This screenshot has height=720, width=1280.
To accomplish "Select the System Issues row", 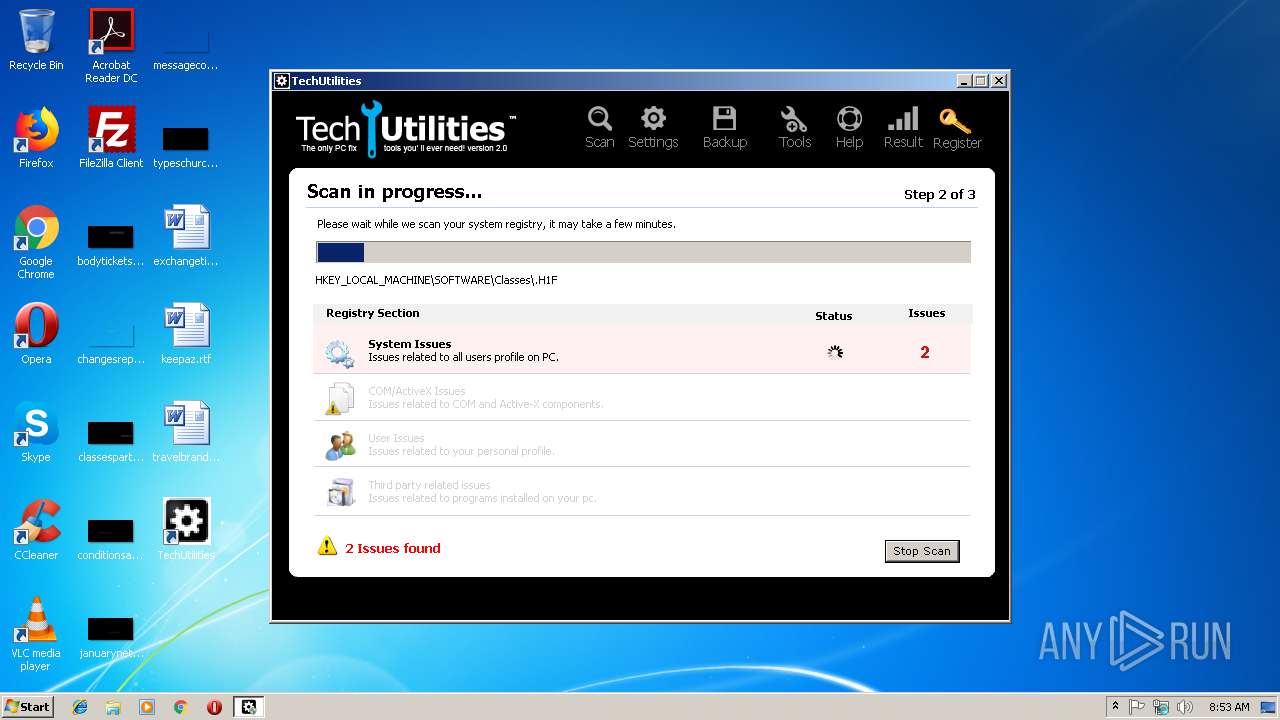I will (641, 350).
